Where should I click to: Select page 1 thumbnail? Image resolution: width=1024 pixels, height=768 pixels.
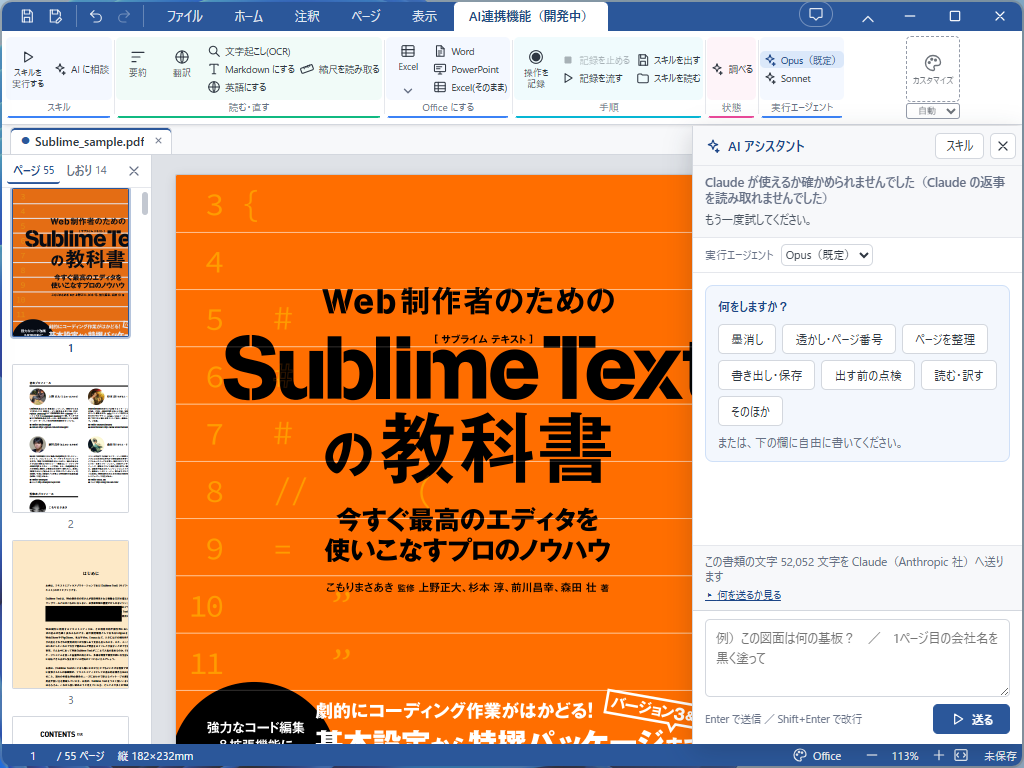[71, 263]
